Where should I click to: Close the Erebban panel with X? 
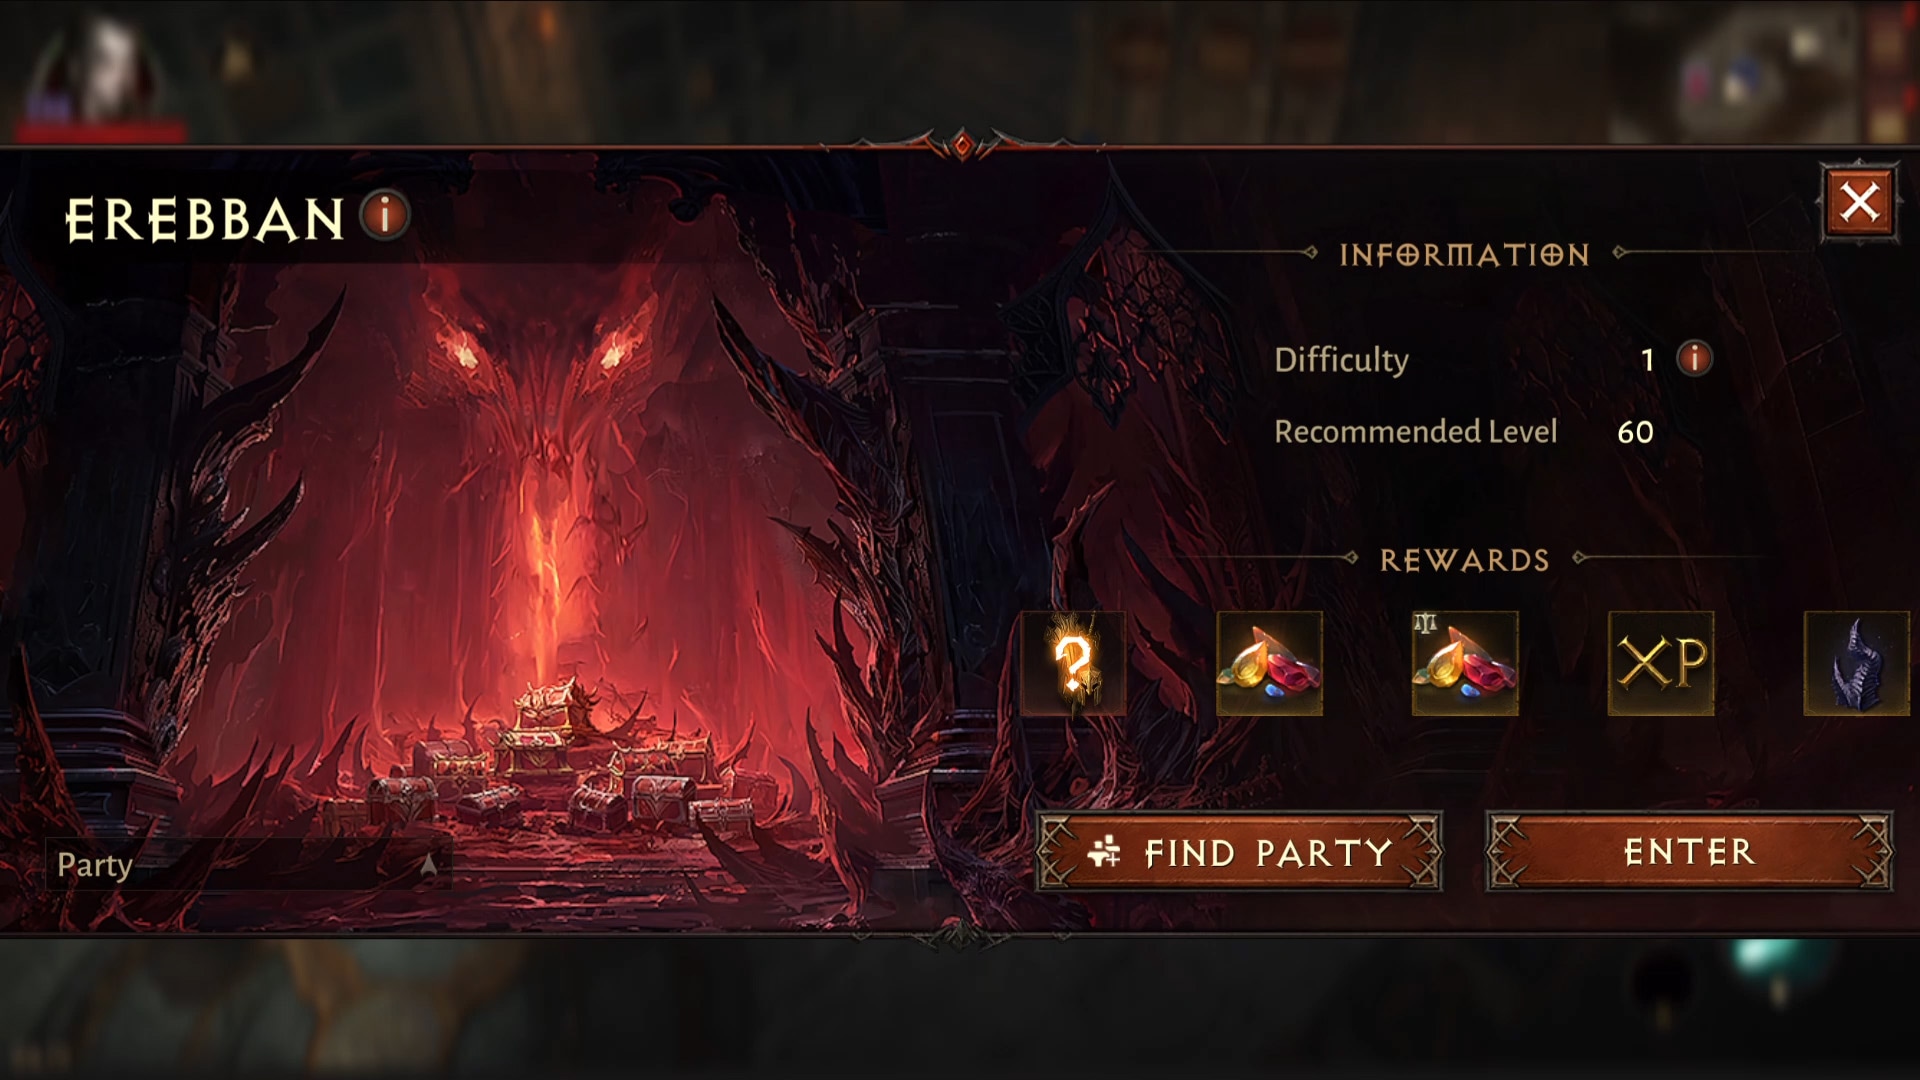pos(1859,203)
